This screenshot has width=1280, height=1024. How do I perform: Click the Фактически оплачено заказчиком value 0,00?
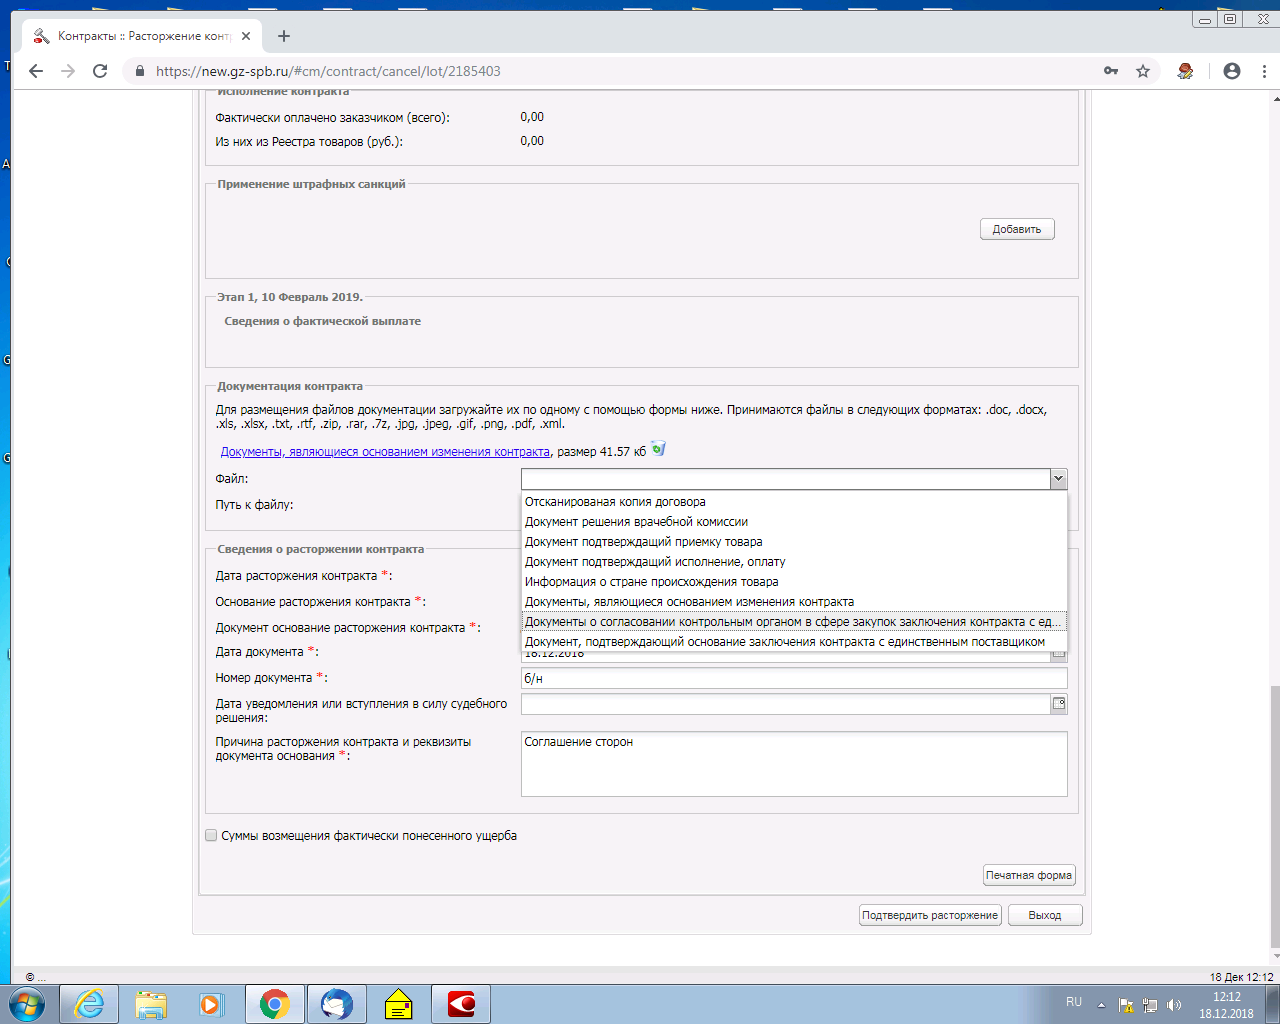(x=532, y=117)
